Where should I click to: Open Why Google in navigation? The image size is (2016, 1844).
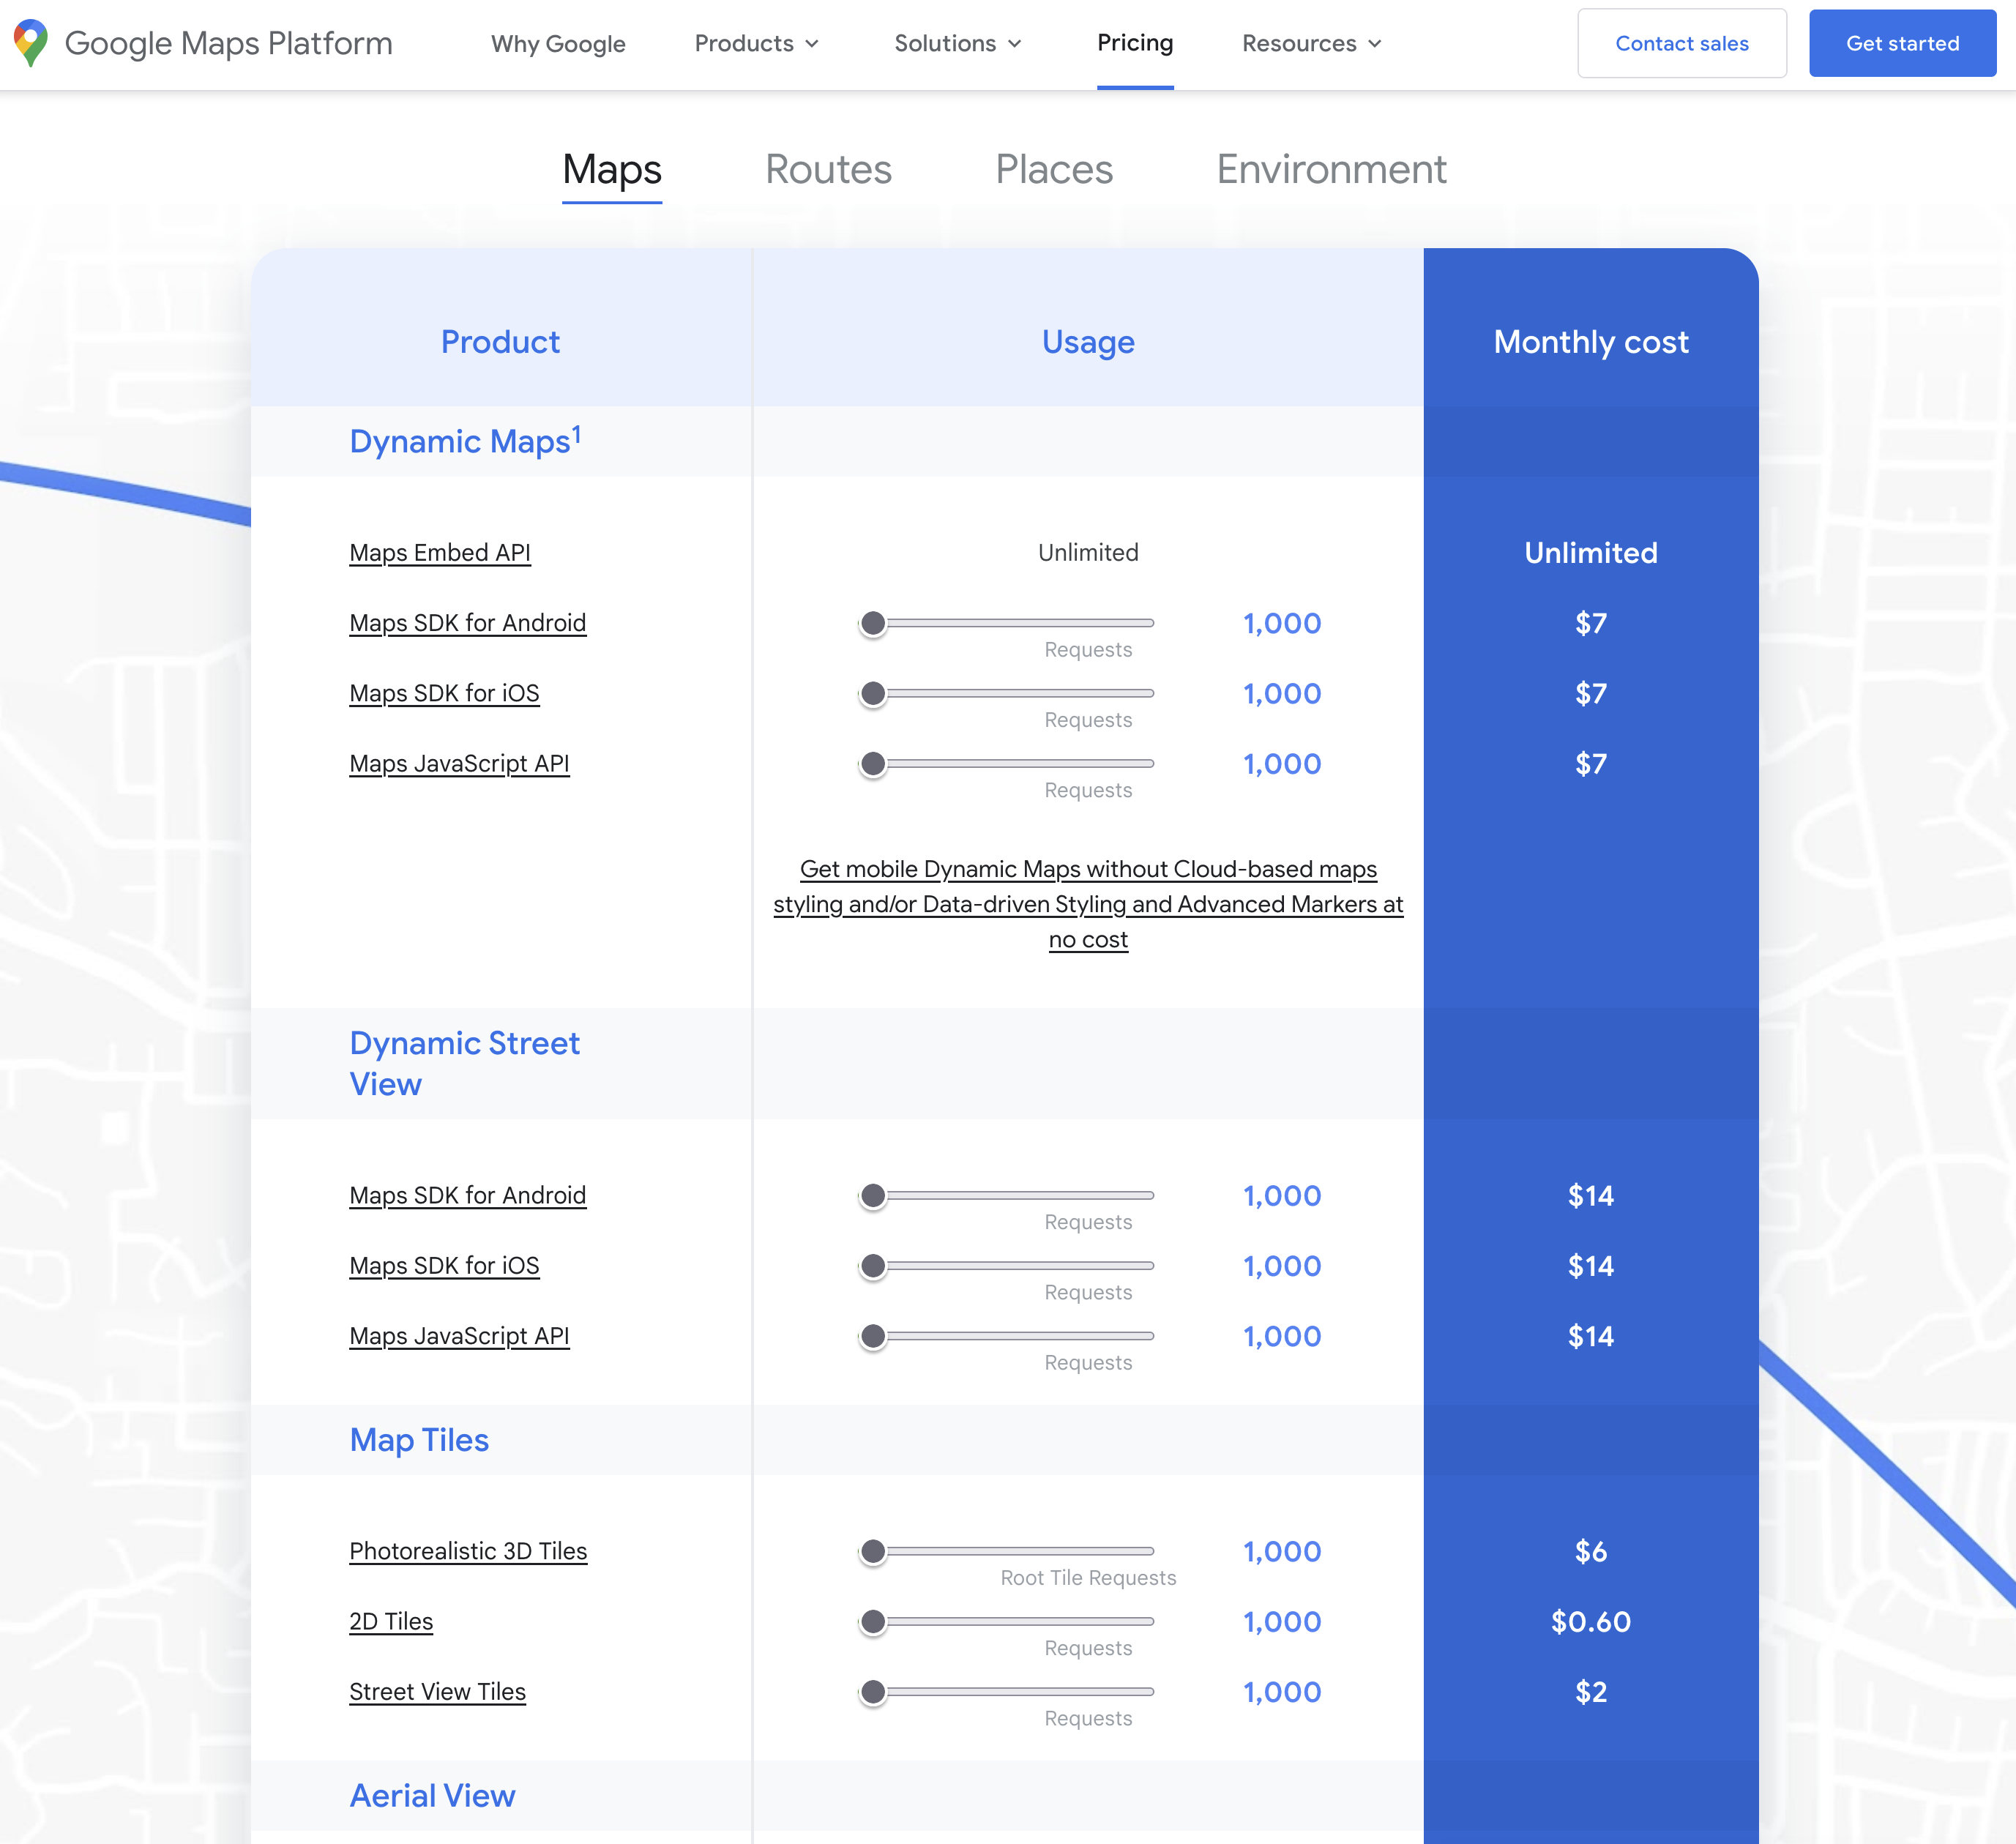[558, 43]
